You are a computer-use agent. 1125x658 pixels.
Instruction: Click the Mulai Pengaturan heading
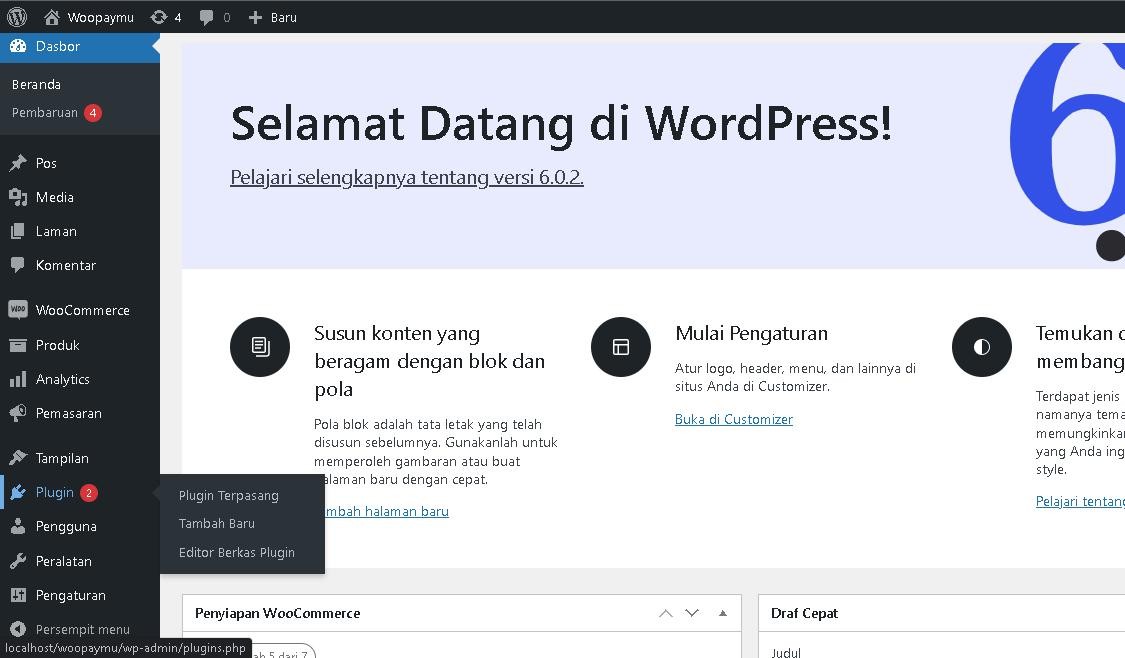coord(751,333)
